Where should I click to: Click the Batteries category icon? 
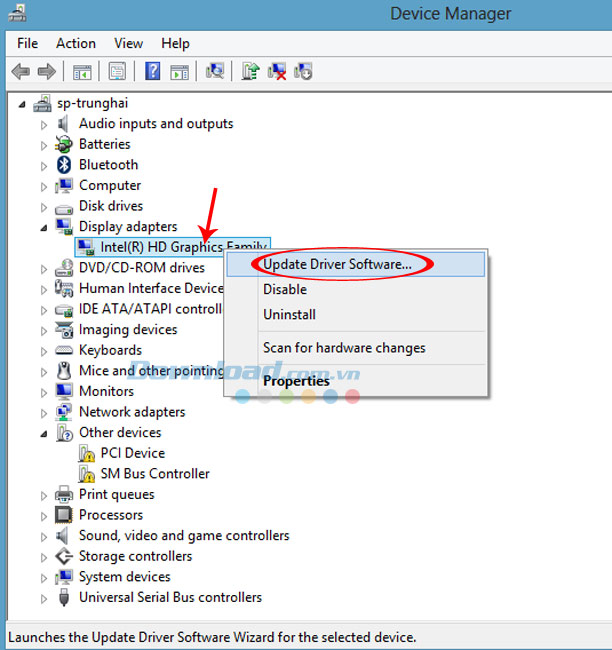pos(63,144)
